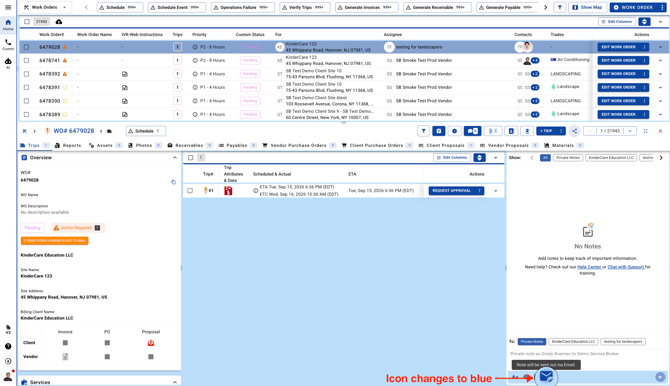Screen dimensions: 670x386
Task: Expand the row for work order 6478741
Action: click(660, 60)
